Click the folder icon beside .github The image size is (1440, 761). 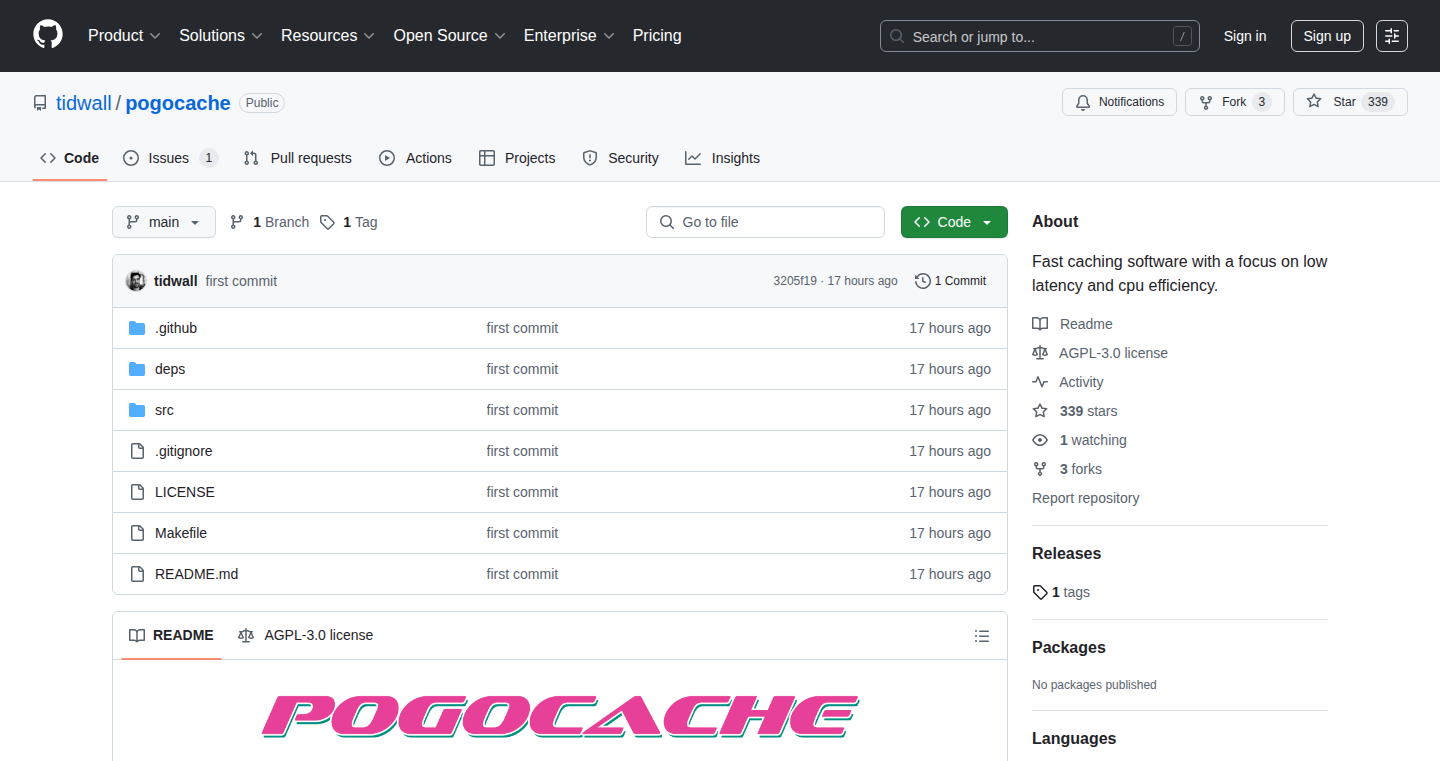[137, 328]
